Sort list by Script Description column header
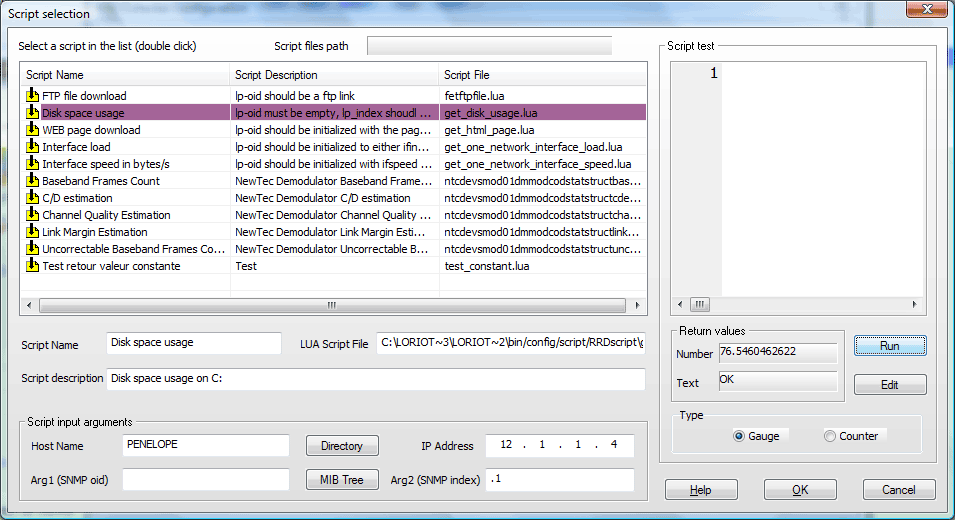The image size is (955, 520). pos(334,75)
